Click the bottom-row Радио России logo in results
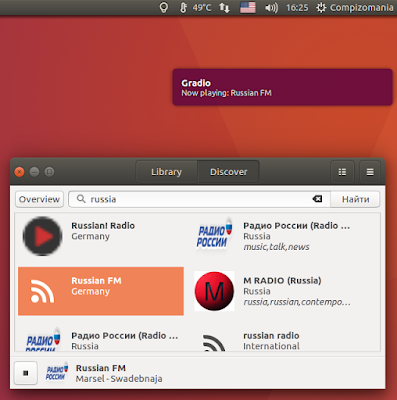The height and width of the screenshot is (400, 397). point(43,340)
